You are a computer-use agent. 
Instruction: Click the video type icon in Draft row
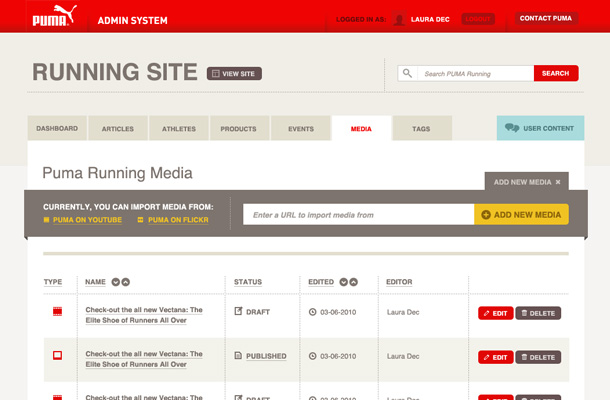[58, 311]
